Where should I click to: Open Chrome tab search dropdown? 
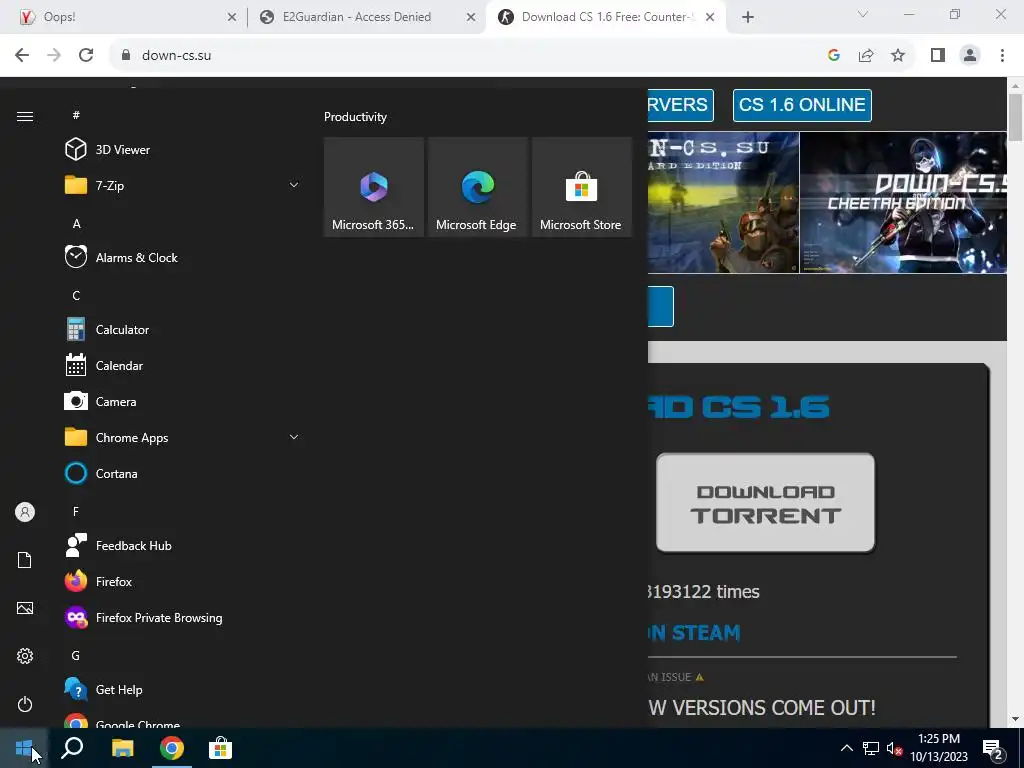coord(863,14)
